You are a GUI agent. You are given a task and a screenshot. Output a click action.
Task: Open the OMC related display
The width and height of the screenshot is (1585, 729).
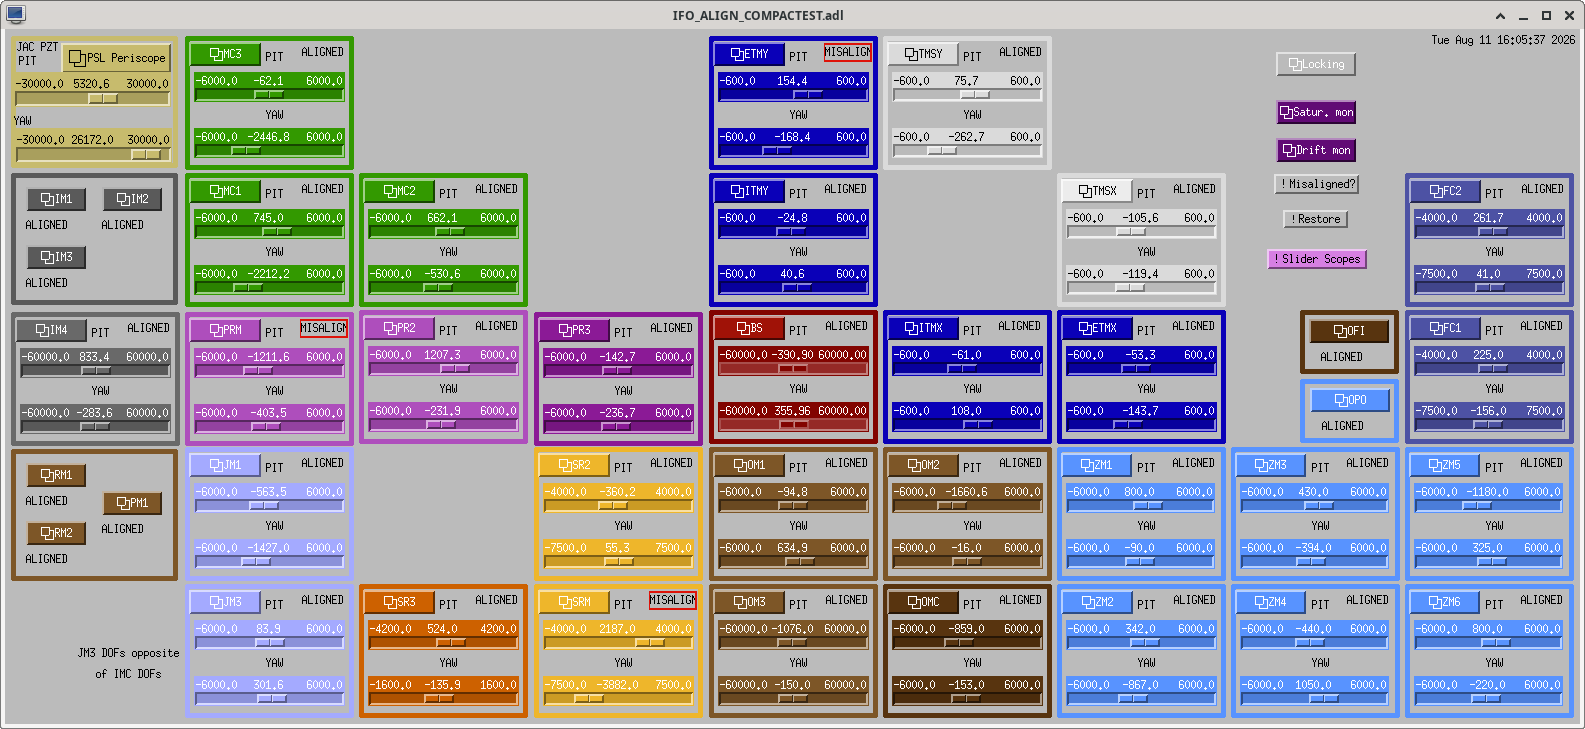pyautogui.click(x=923, y=602)
